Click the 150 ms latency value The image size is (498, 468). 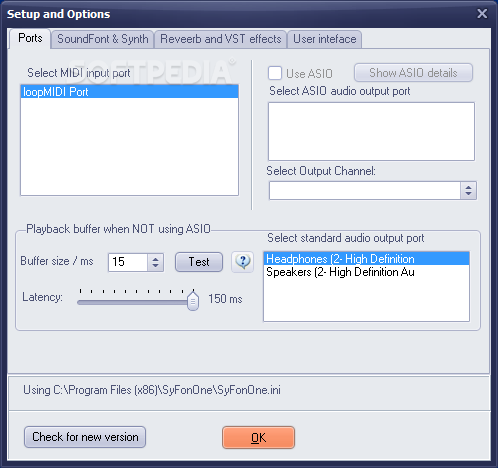[225, 299]
